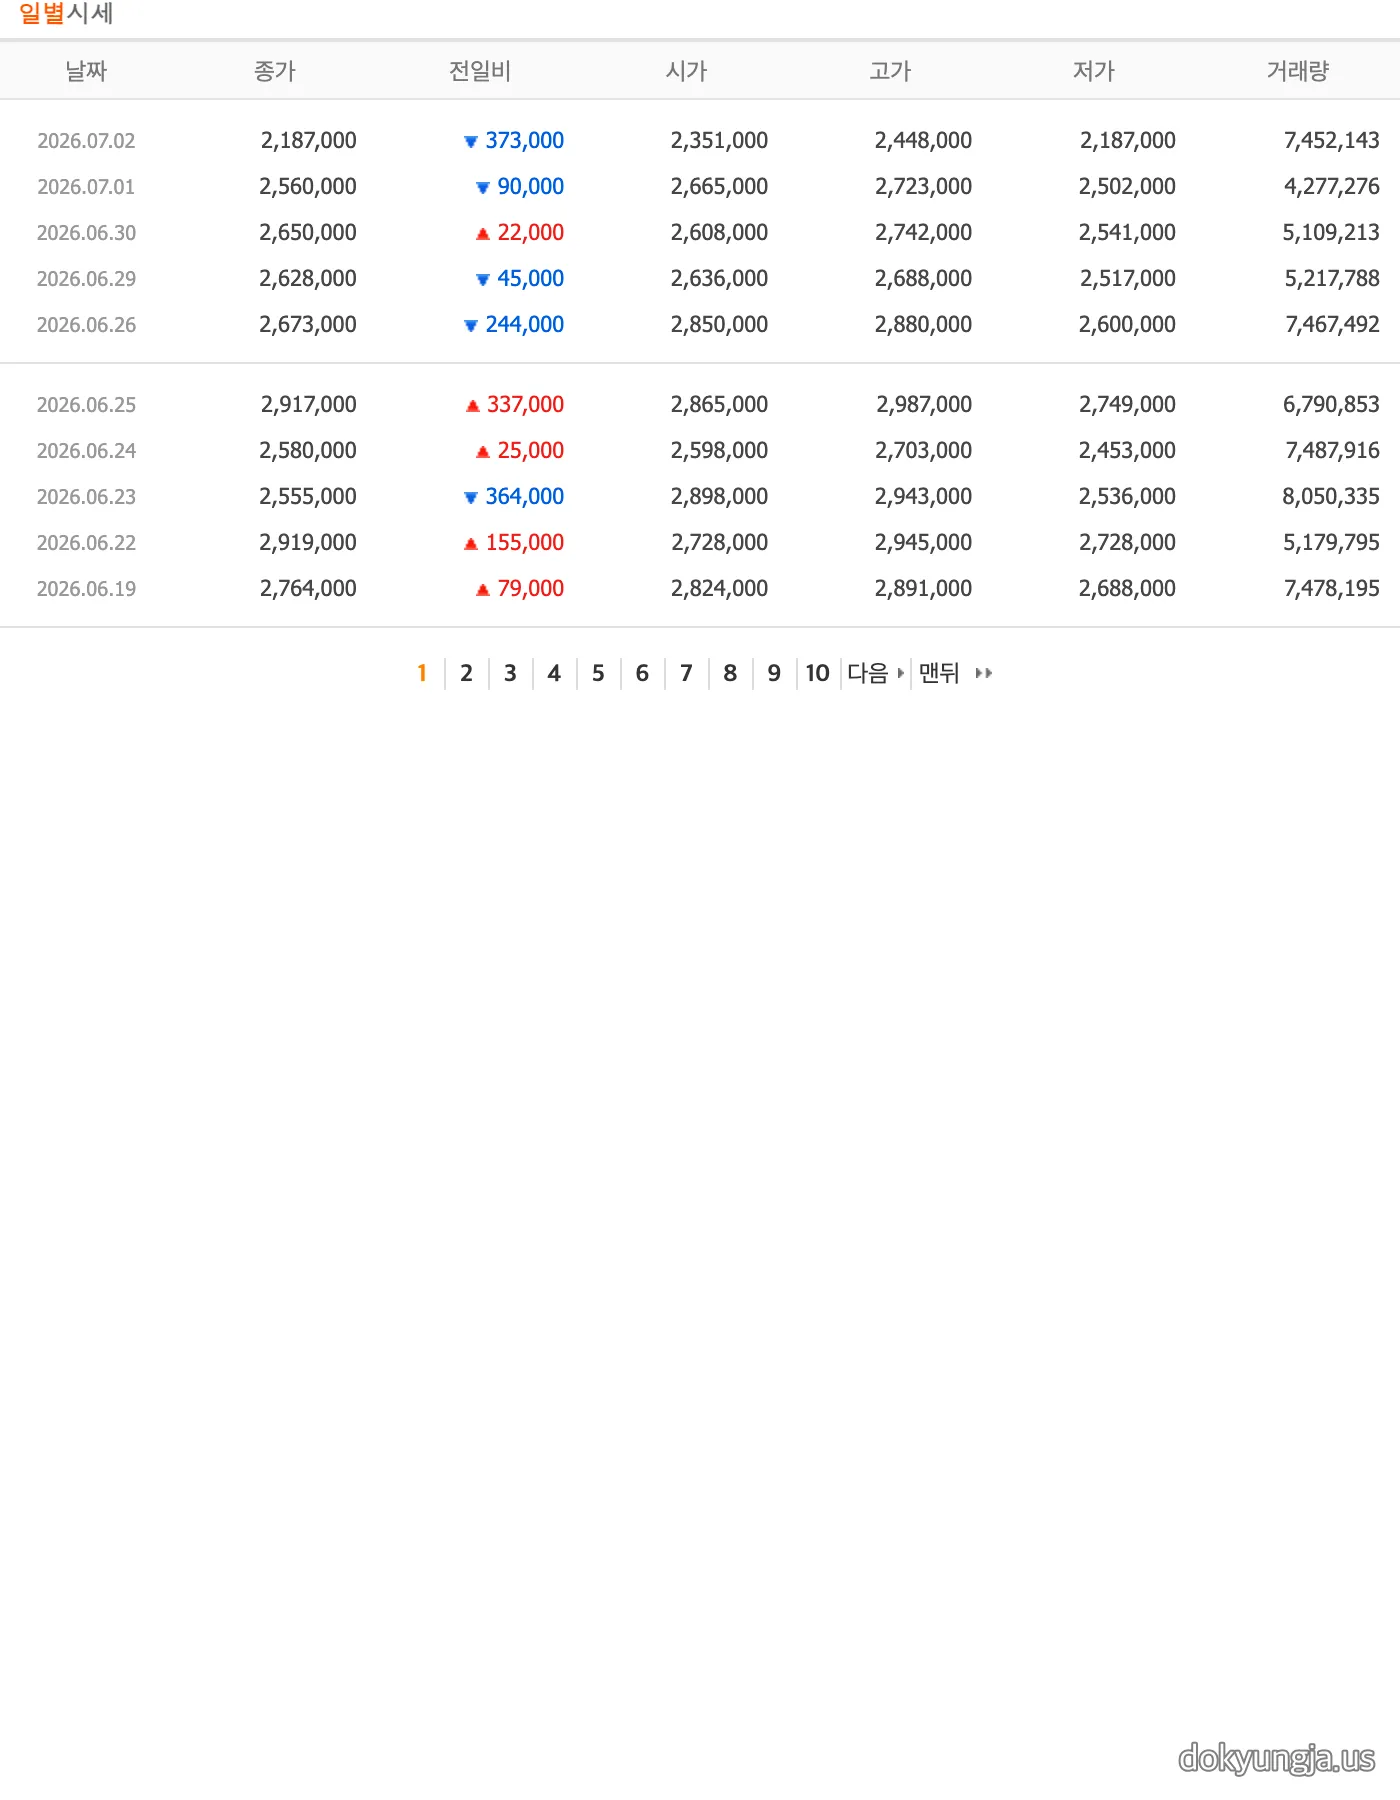Select date cell 2026.06.29
The image size is (1400, 1800).
tap(86, 279)
